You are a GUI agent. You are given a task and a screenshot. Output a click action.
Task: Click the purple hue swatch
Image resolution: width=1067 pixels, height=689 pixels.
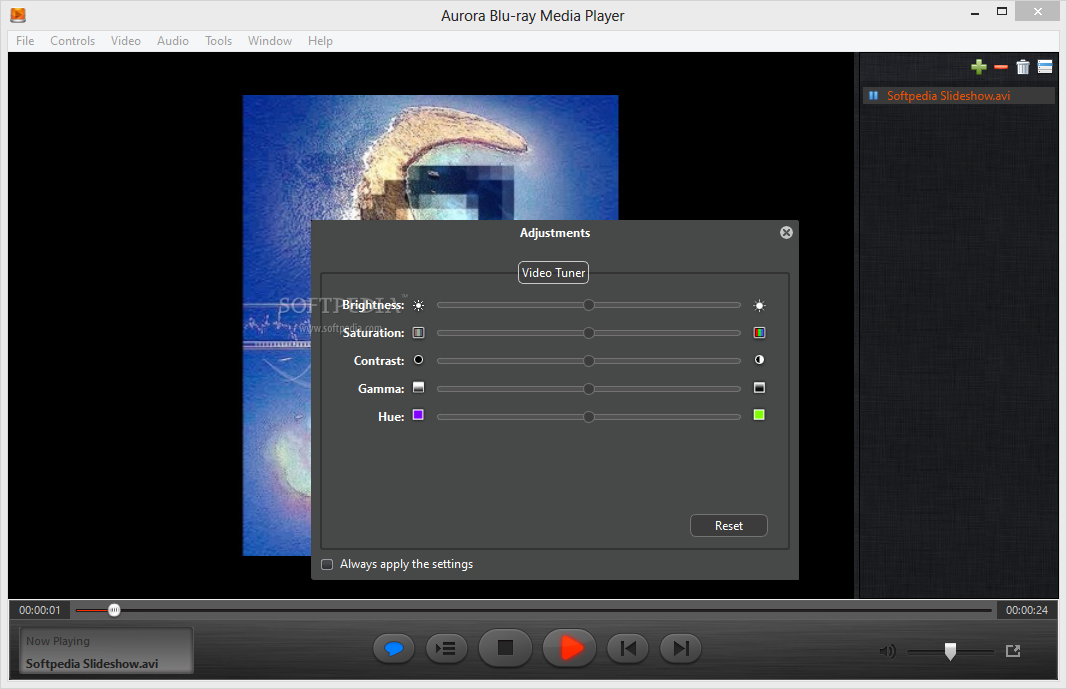point(418,415)
